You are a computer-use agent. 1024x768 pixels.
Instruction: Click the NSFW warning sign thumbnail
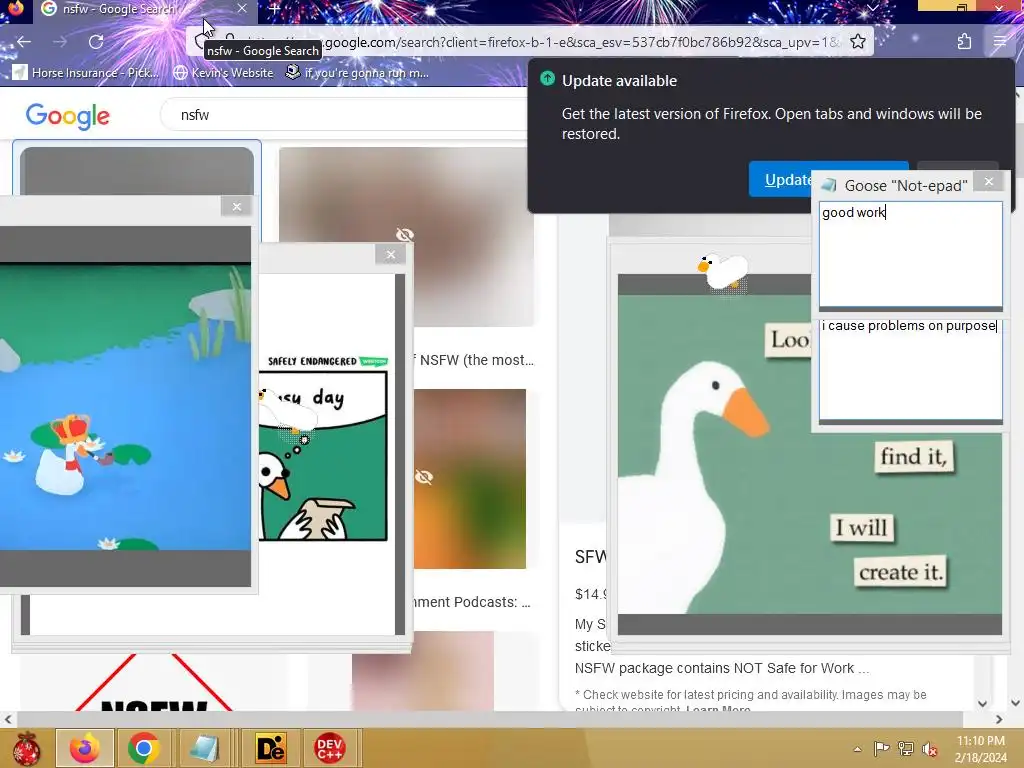154,683
